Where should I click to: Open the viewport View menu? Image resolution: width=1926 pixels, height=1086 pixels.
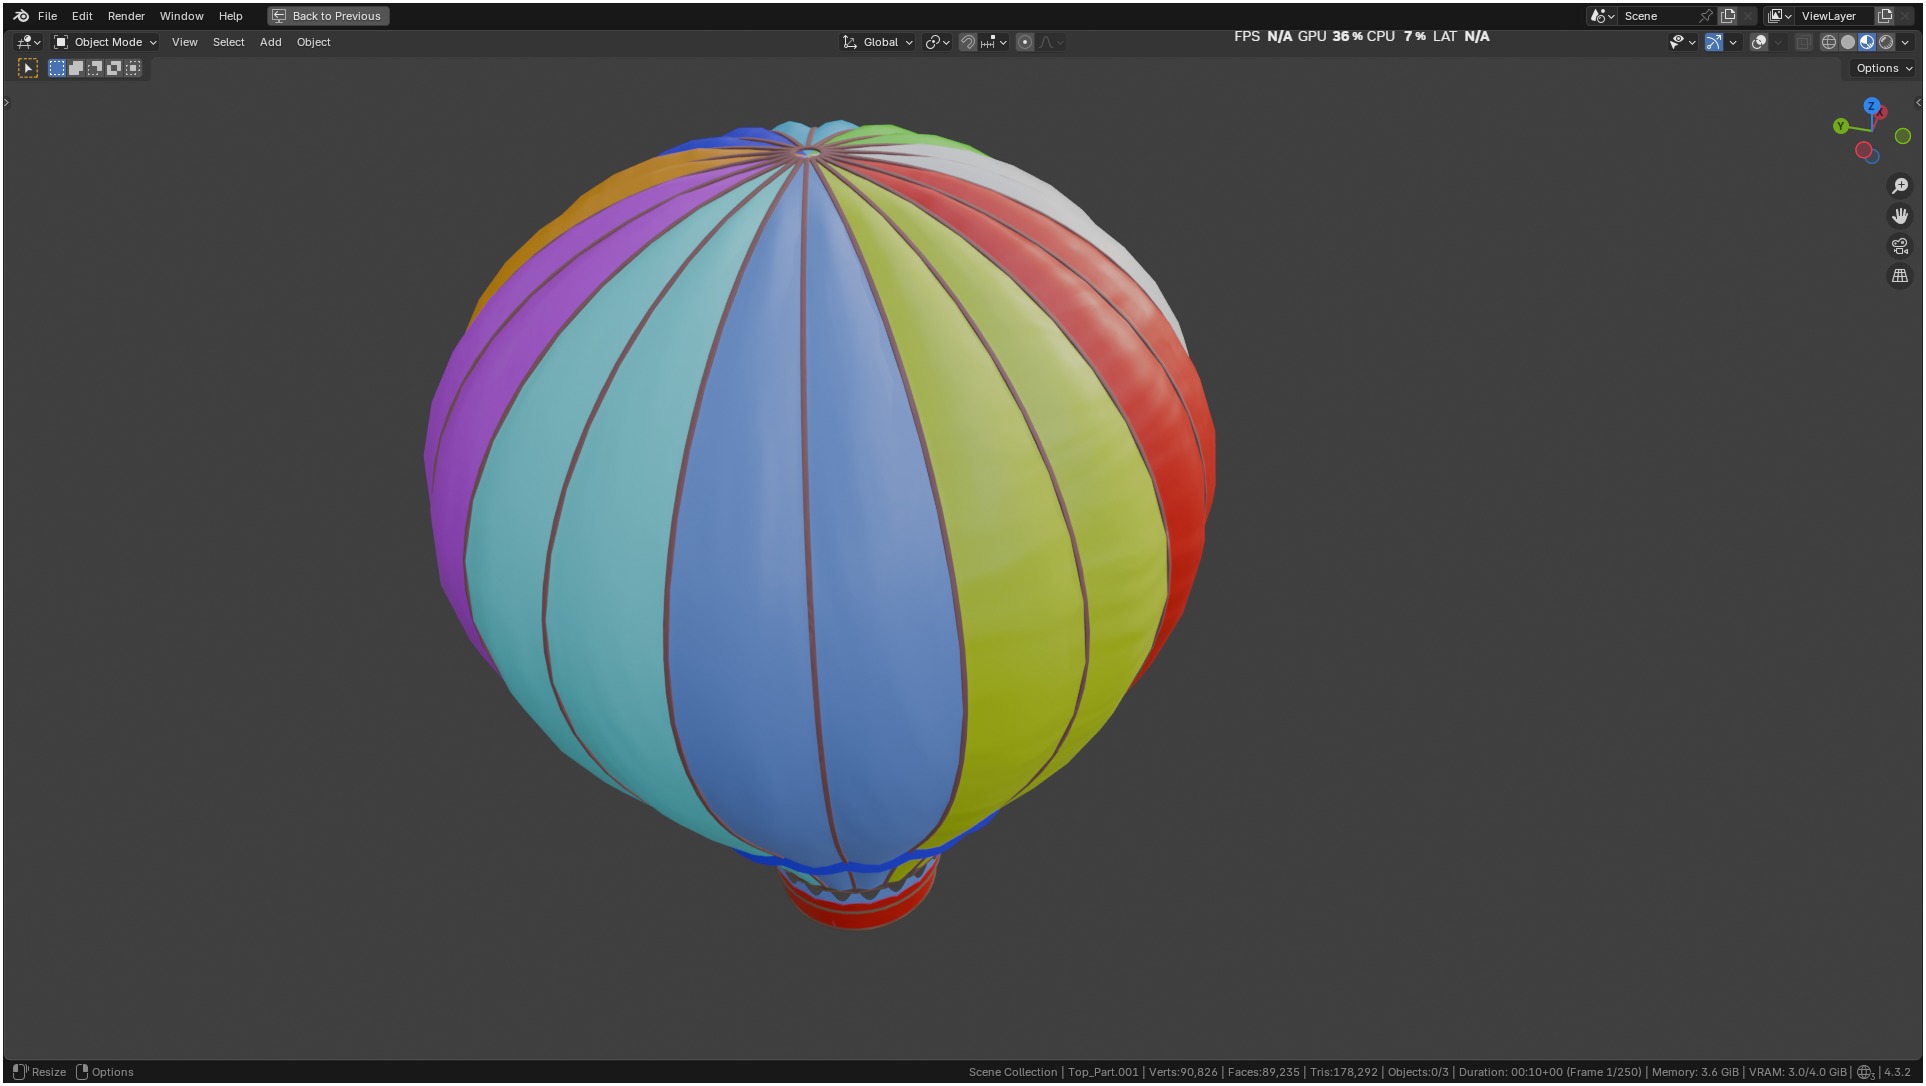click(x=184, y=42)
